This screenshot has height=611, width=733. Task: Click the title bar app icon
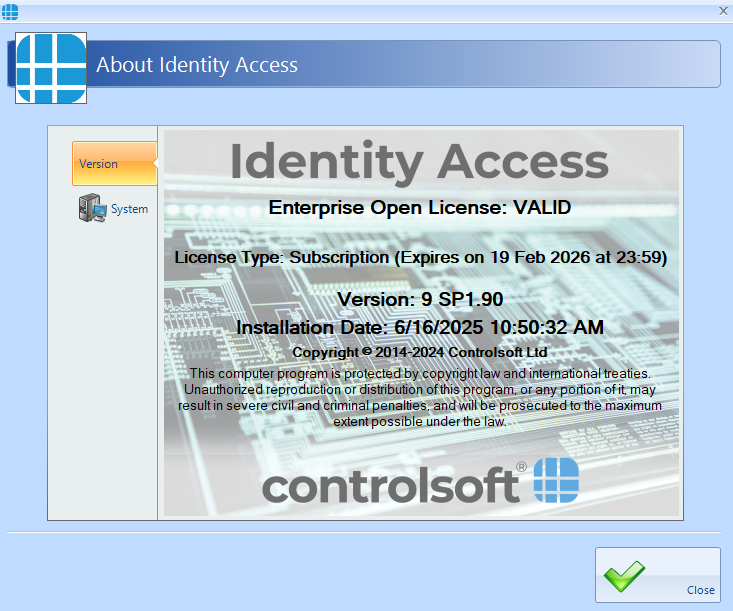(10, 12)
